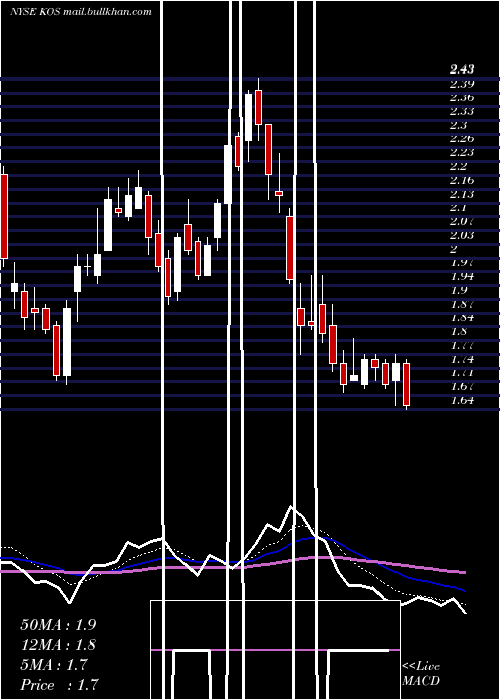
Task: Click the 2.2 price axis label
Action: pos(459,166)
